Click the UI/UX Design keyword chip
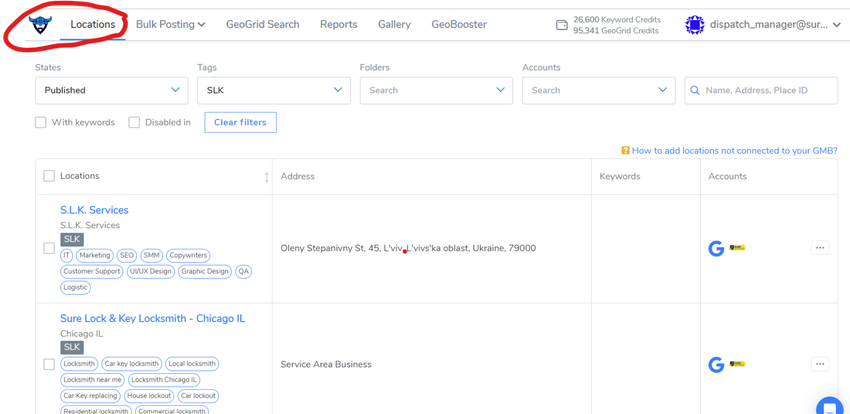 (151, 271)
